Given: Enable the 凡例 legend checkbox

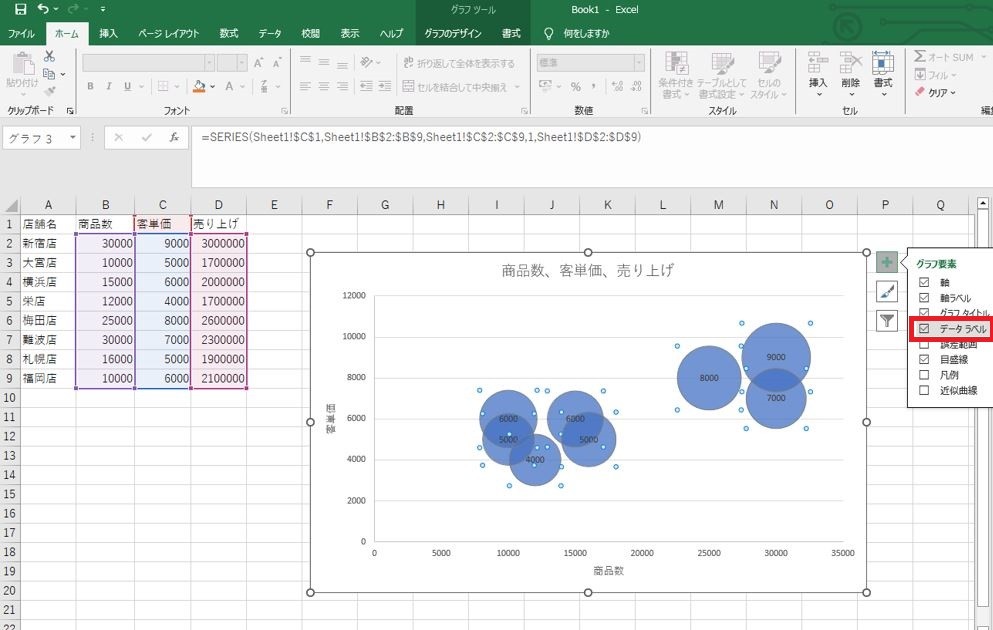Looking at the screenshot, I should click(x=924, y=375).
